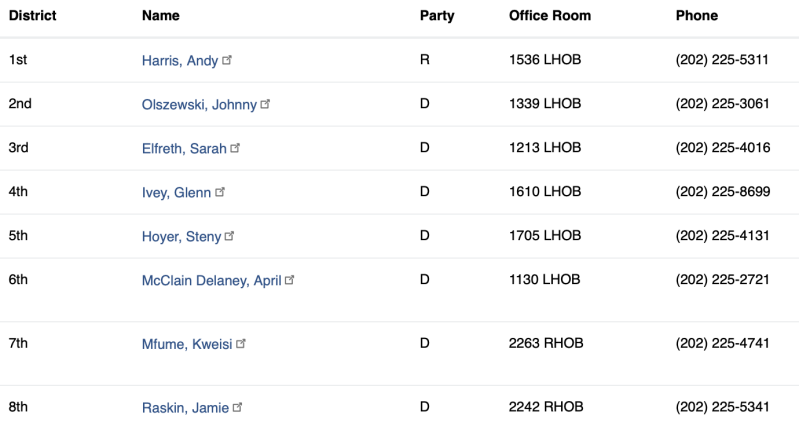Click the District column header
The height and width of the screenshot is (434, 799).
point(32,16)
